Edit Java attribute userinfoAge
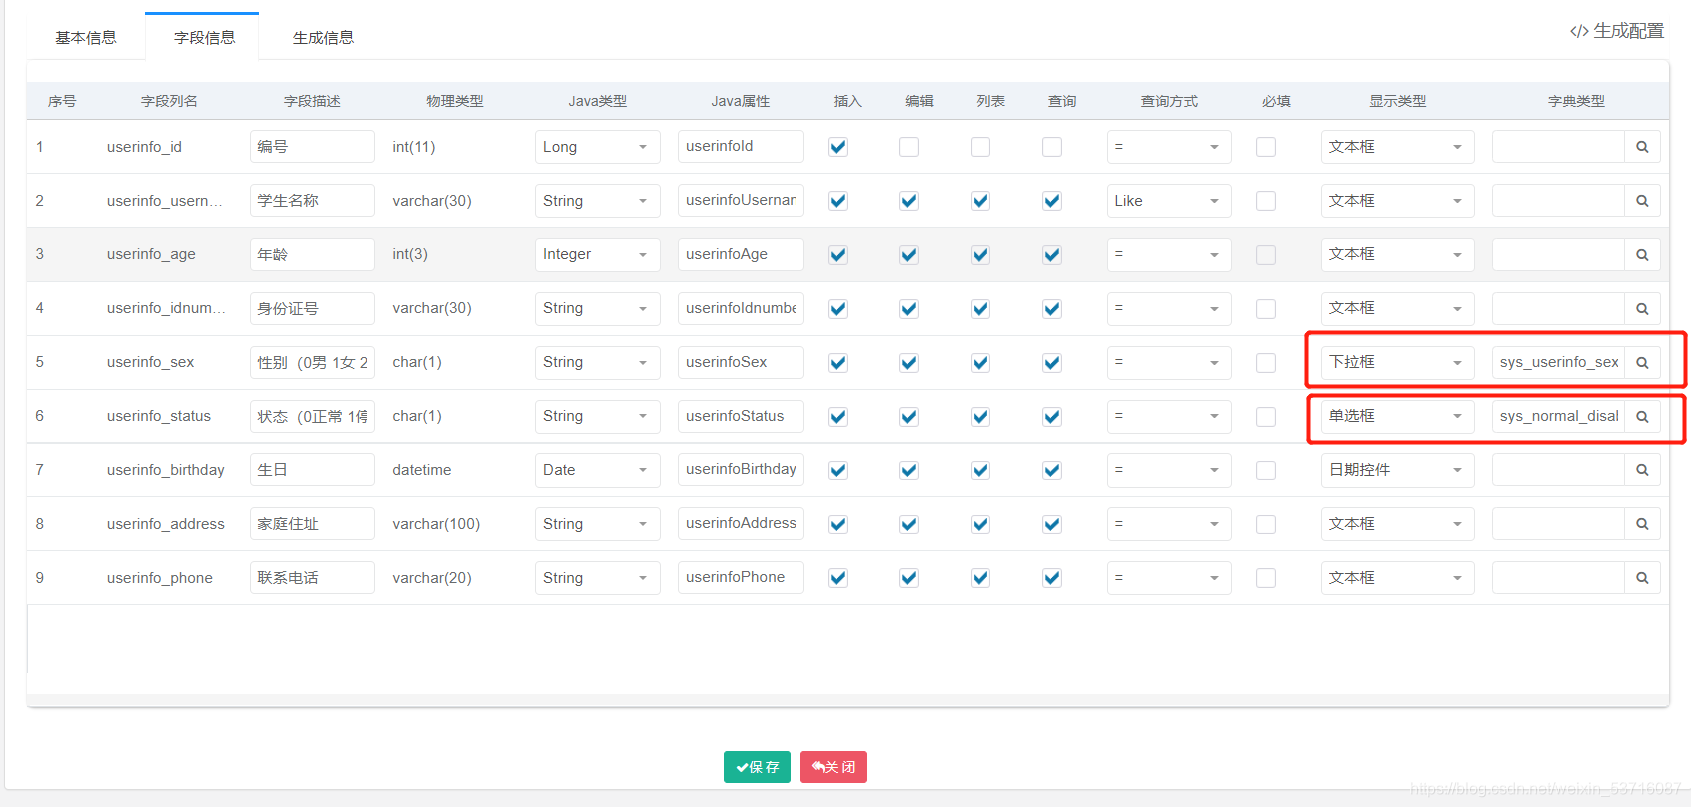The width and height of the screenshot is (1691, 807). (740, 255)
